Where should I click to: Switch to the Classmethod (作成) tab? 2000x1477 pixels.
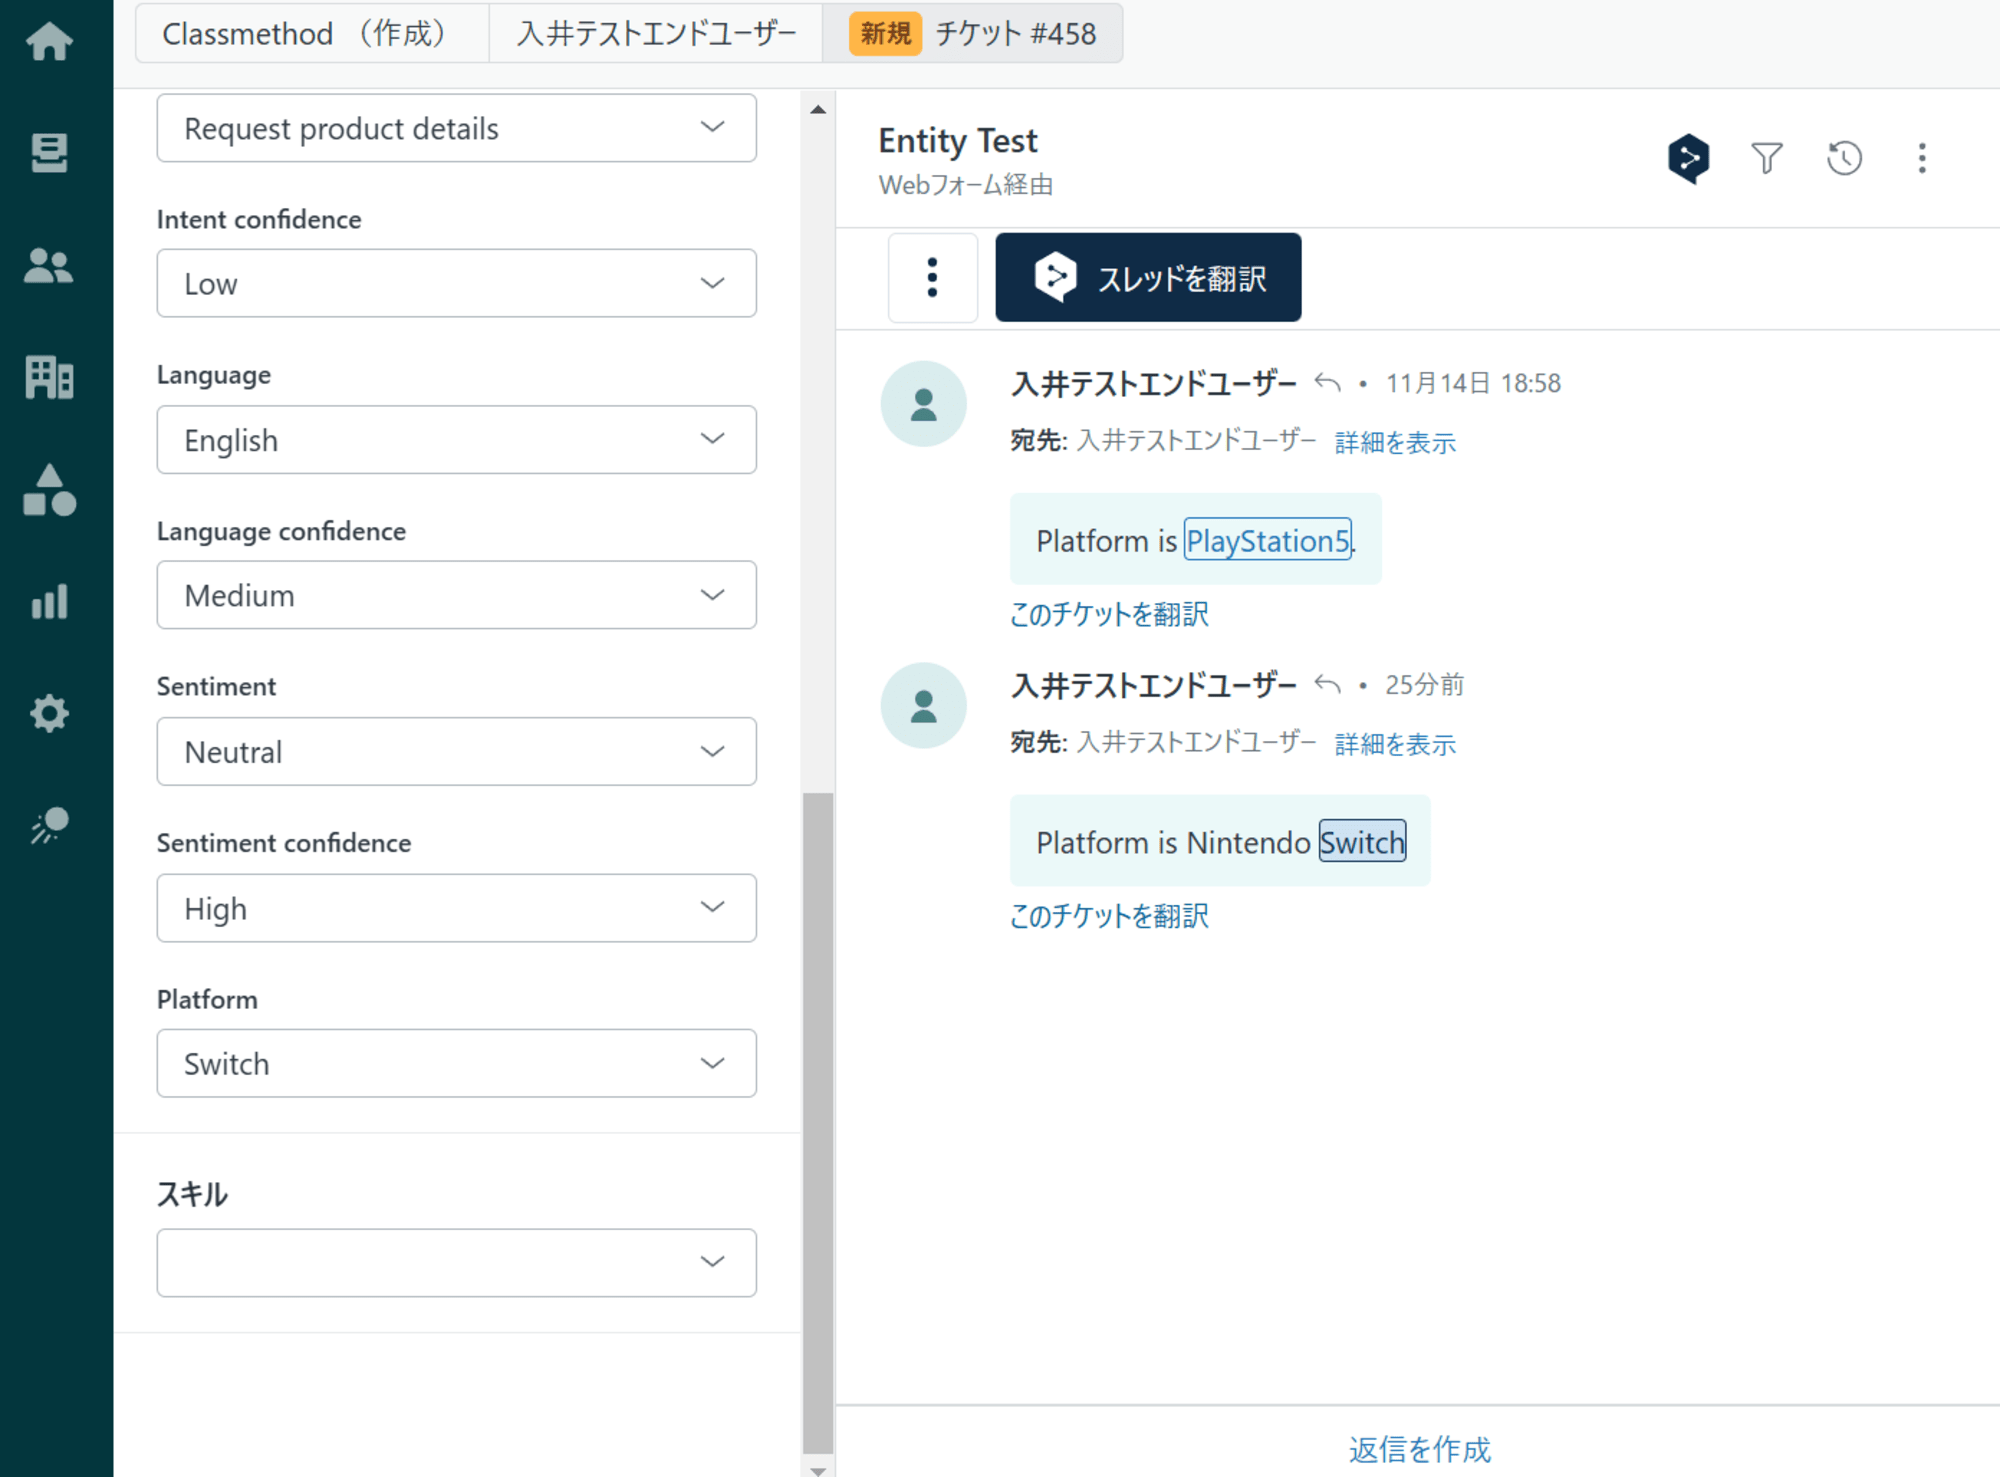[x=312, y=33]
